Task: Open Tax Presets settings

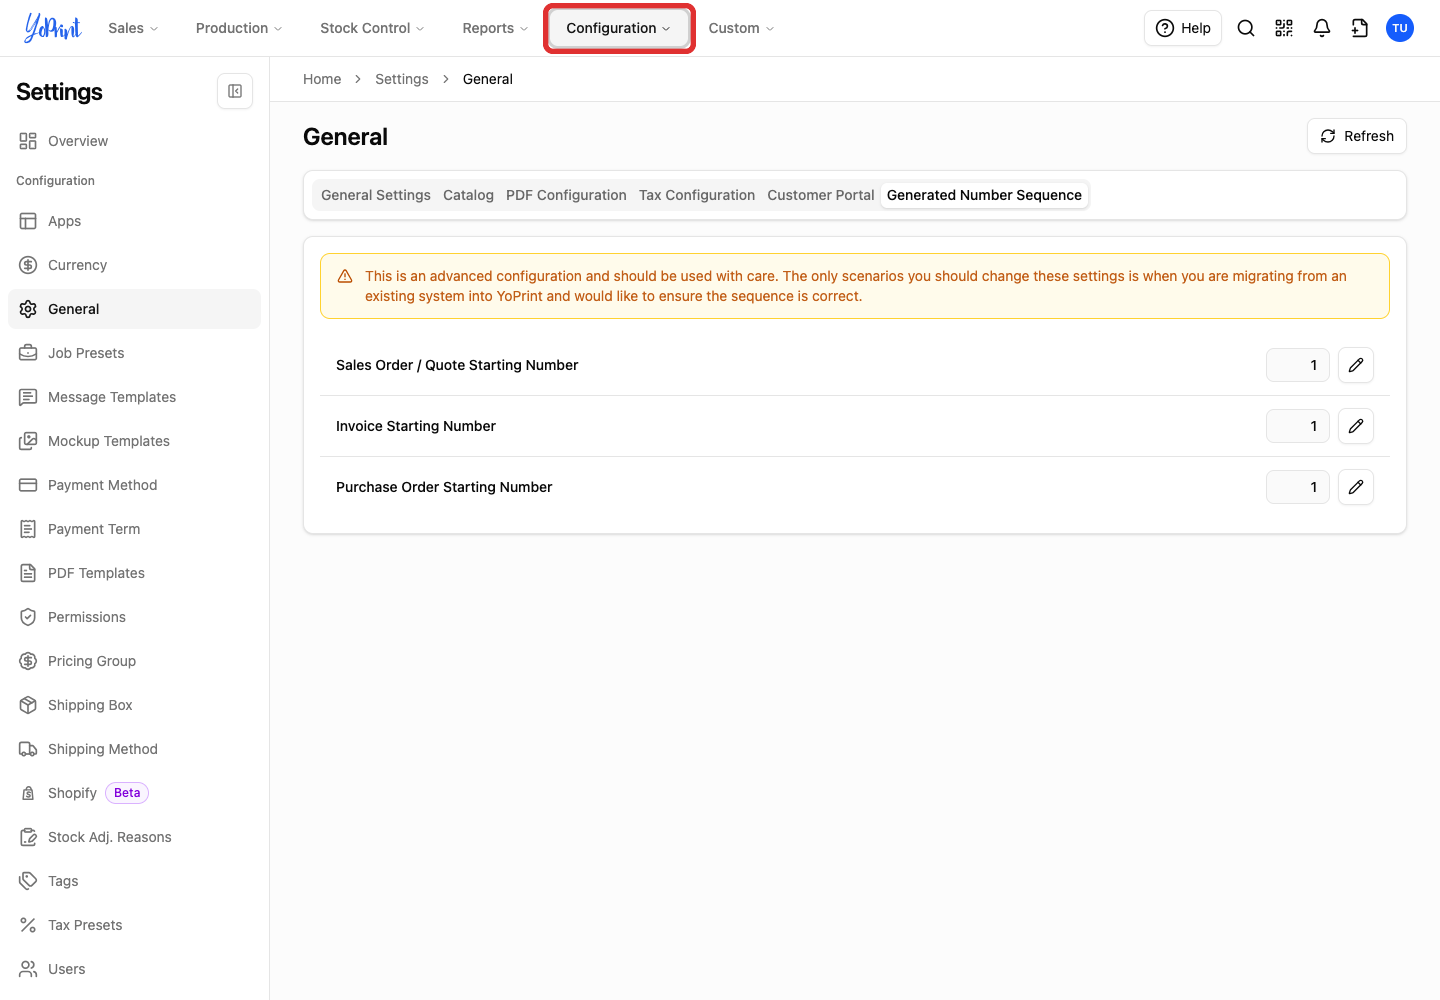Action: point(134,925)
